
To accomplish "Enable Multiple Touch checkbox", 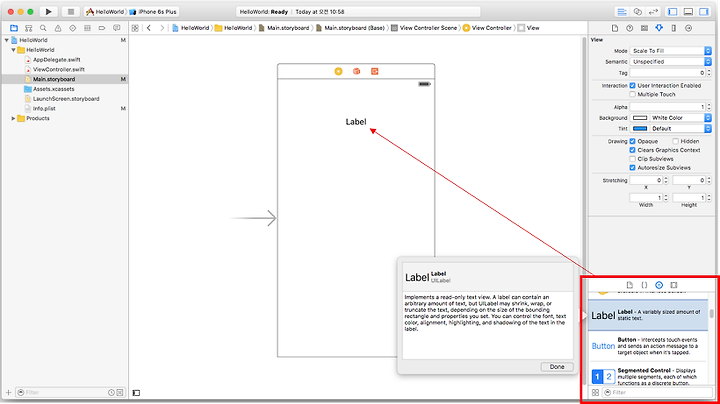I will point(632,94).
